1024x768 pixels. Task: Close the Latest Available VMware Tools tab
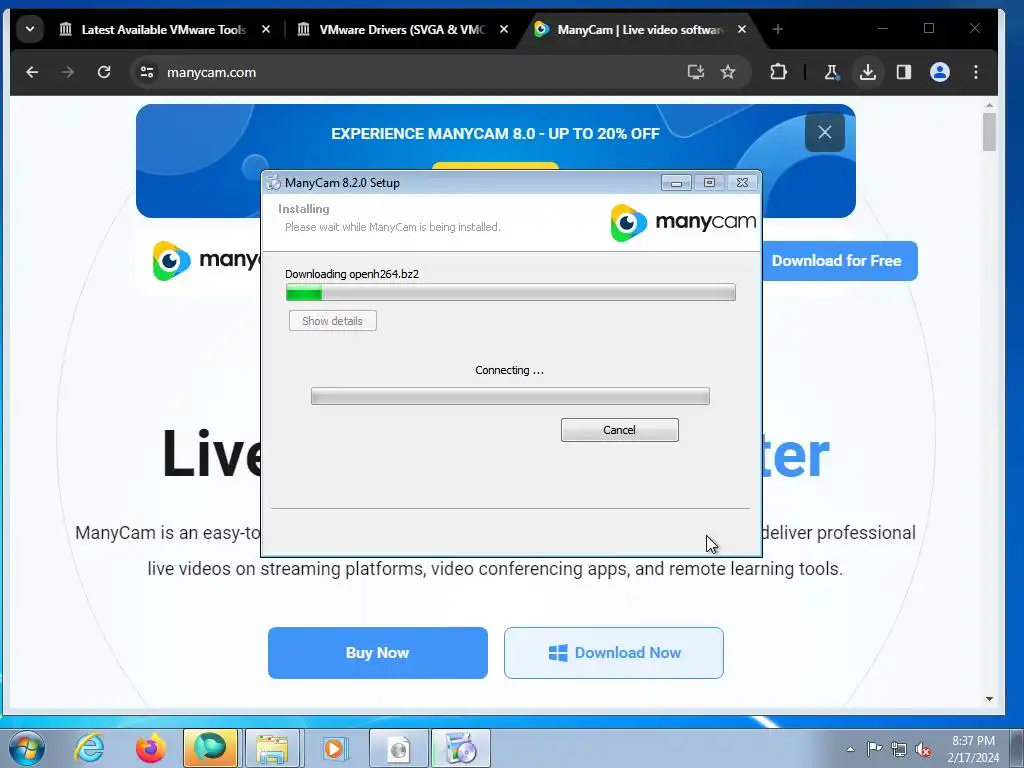[266, 29]
